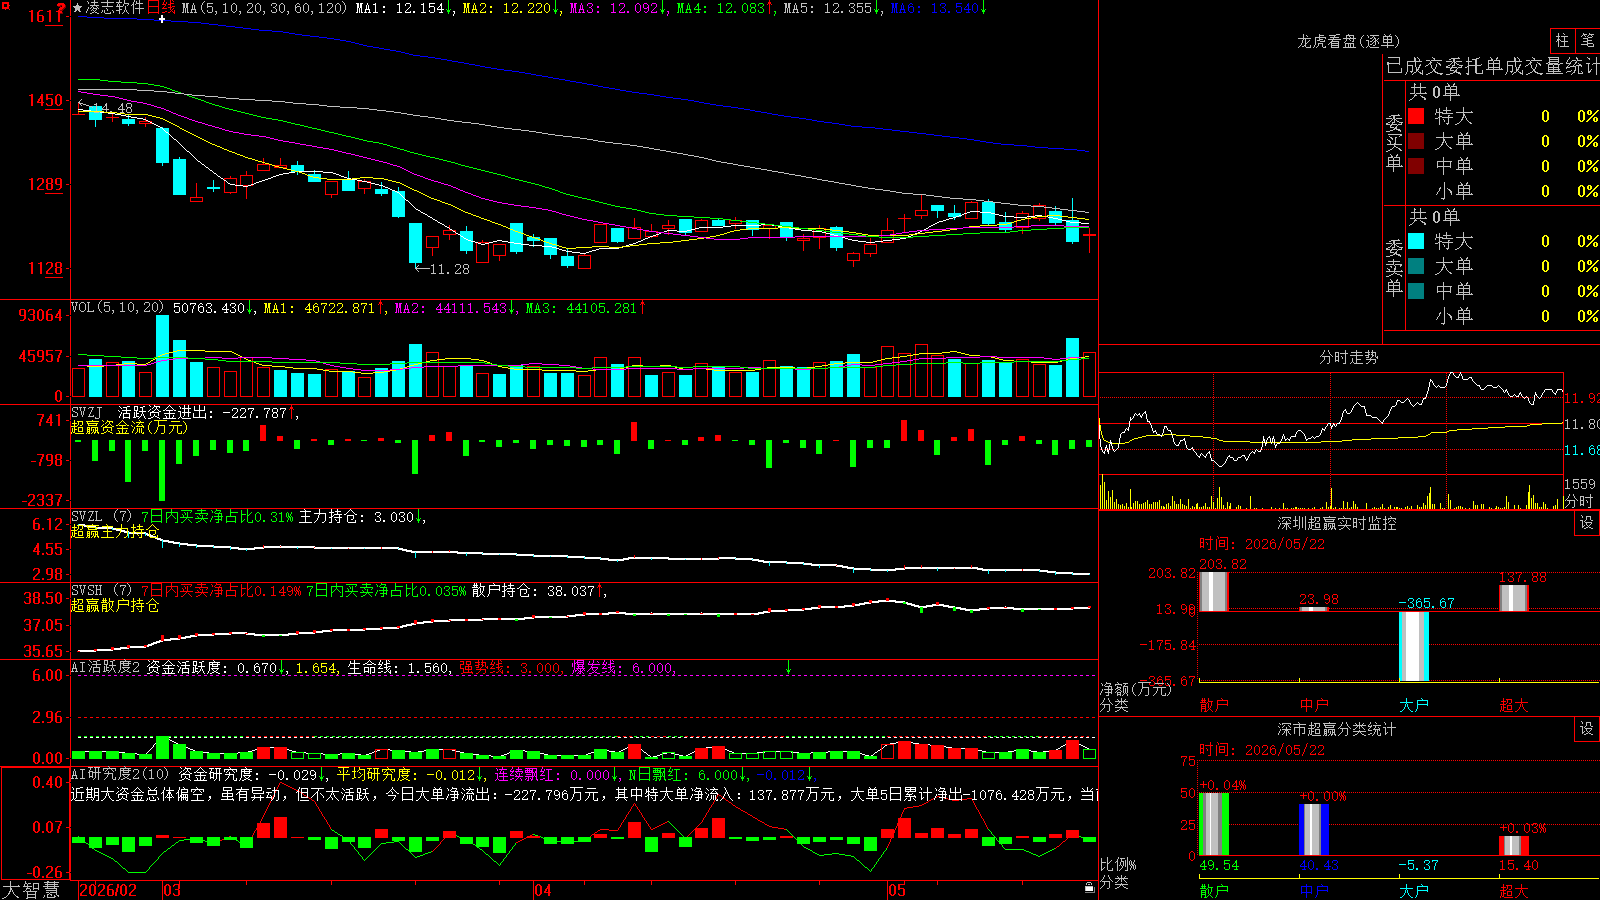The image size is (1600, 900).
Task: Click the 11.28 low price annotation
Action: coord(449,269)
